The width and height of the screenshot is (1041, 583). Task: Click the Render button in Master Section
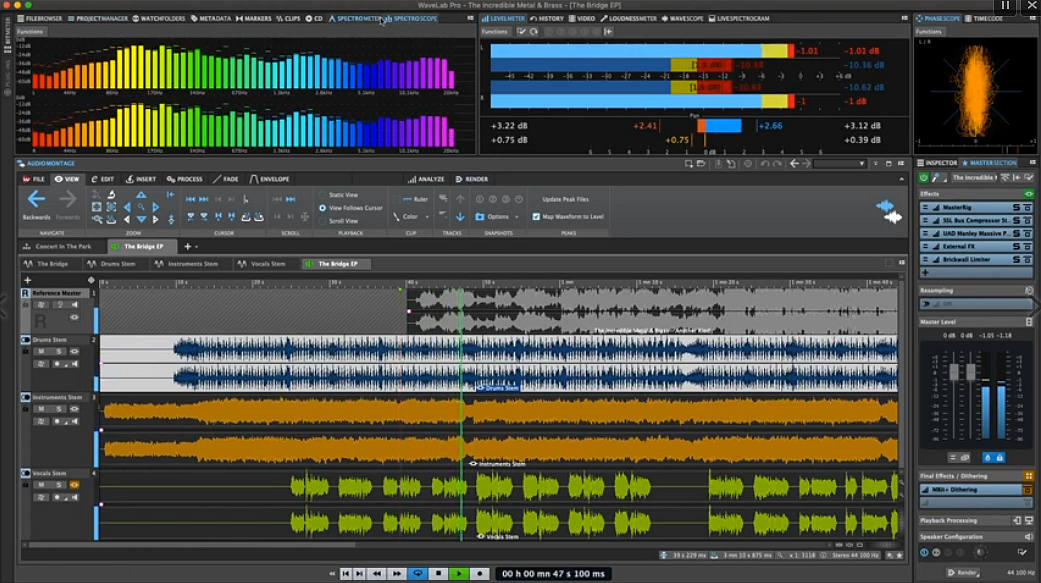click(x=963, y=572)
